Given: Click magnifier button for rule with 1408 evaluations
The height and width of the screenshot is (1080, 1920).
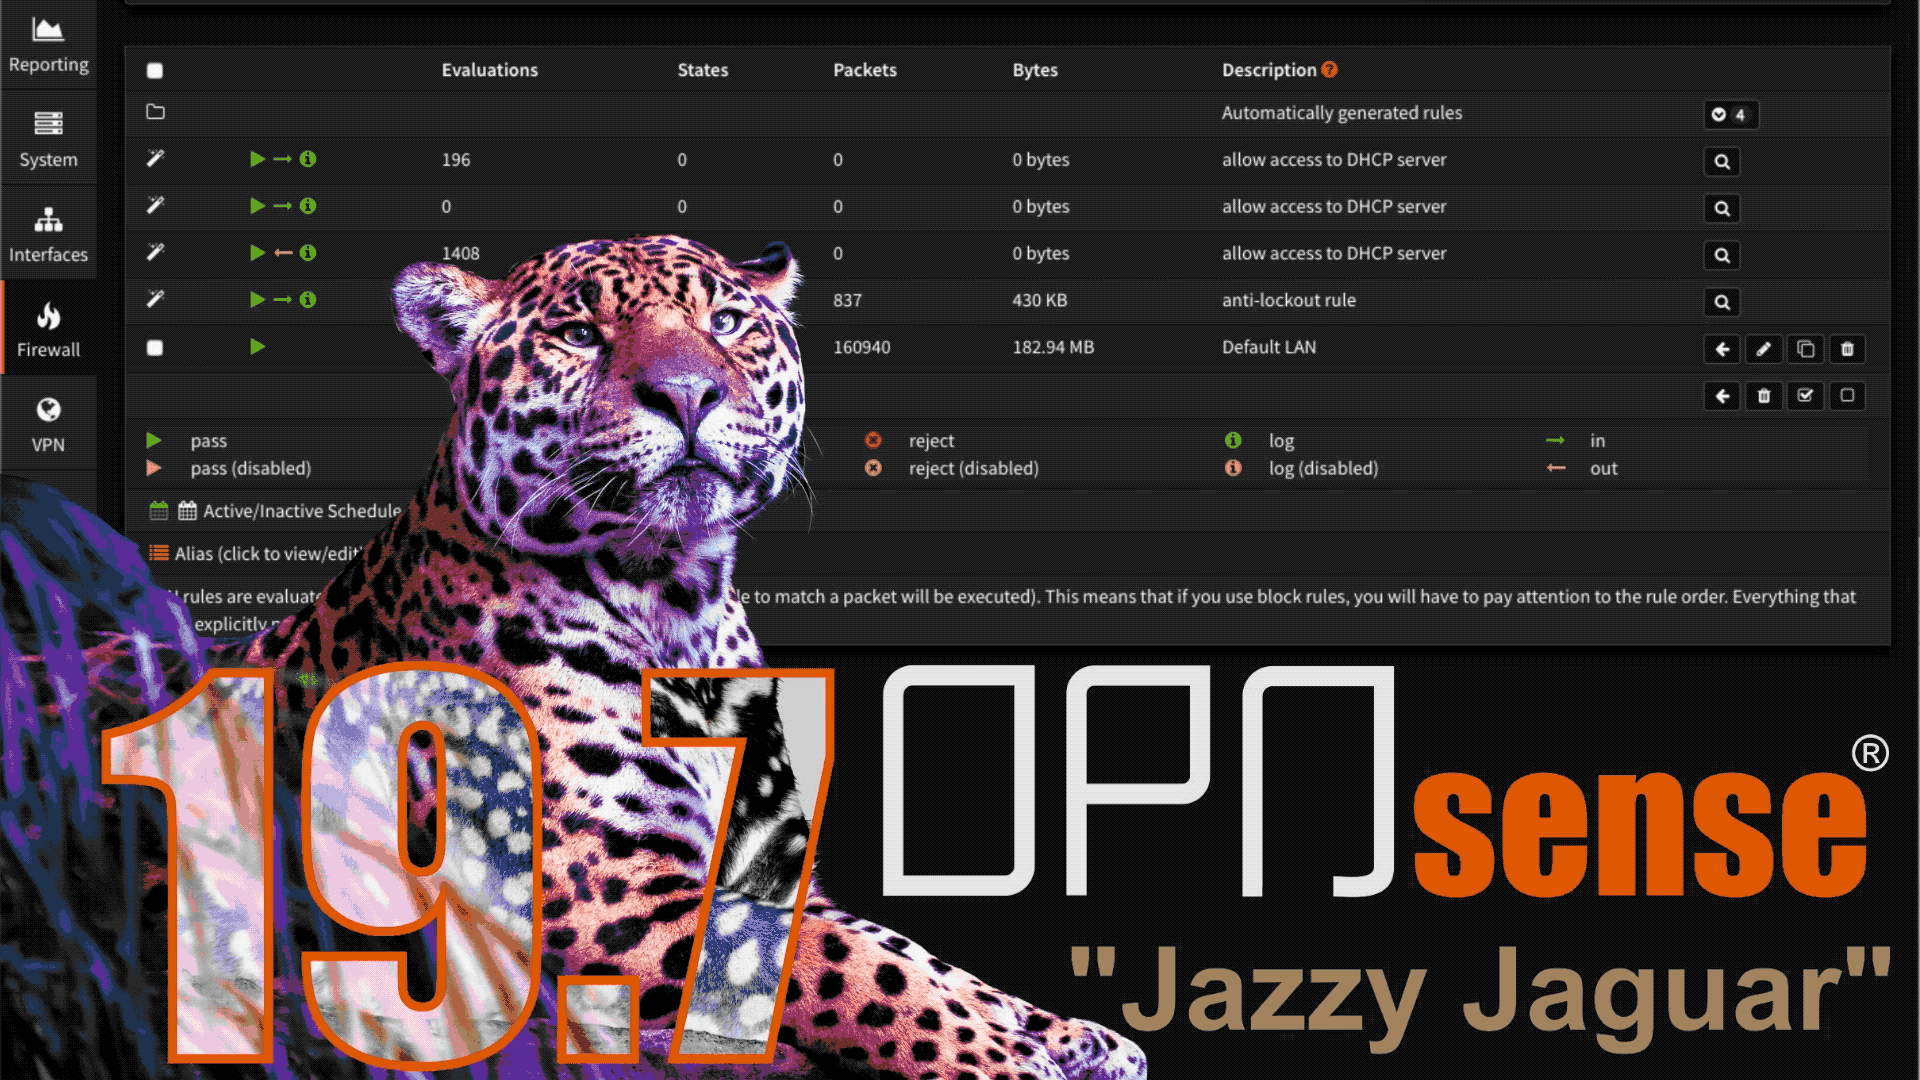Looking at the screenshot, I should point(1722,255).
